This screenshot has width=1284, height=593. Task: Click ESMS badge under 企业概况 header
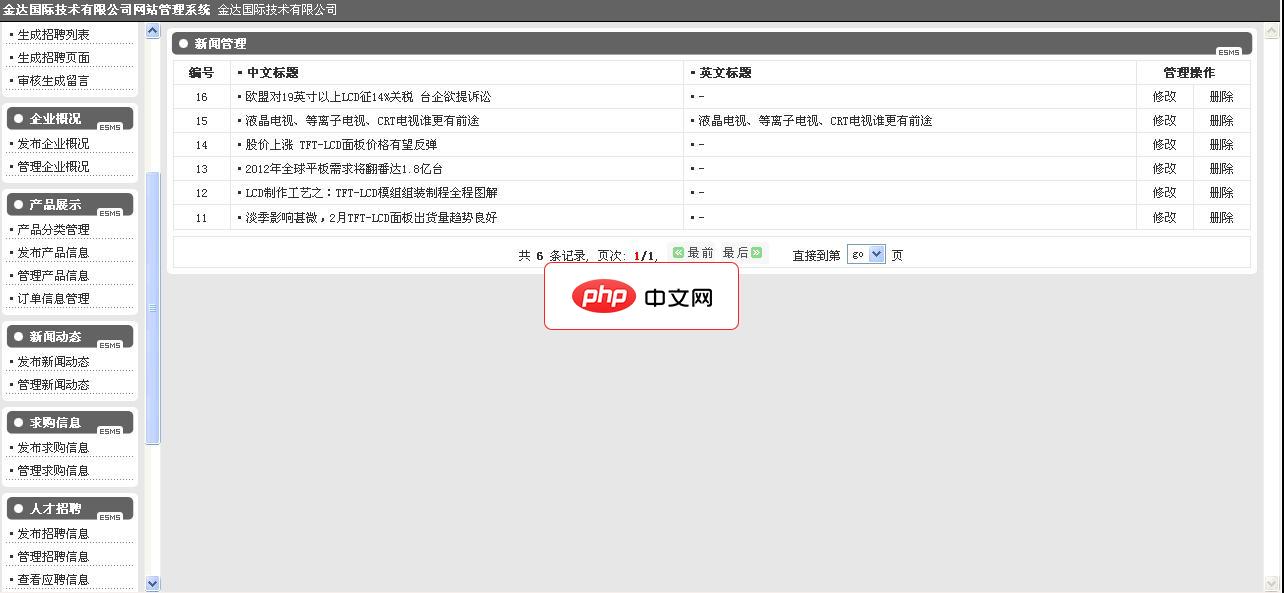coord(110,127)
